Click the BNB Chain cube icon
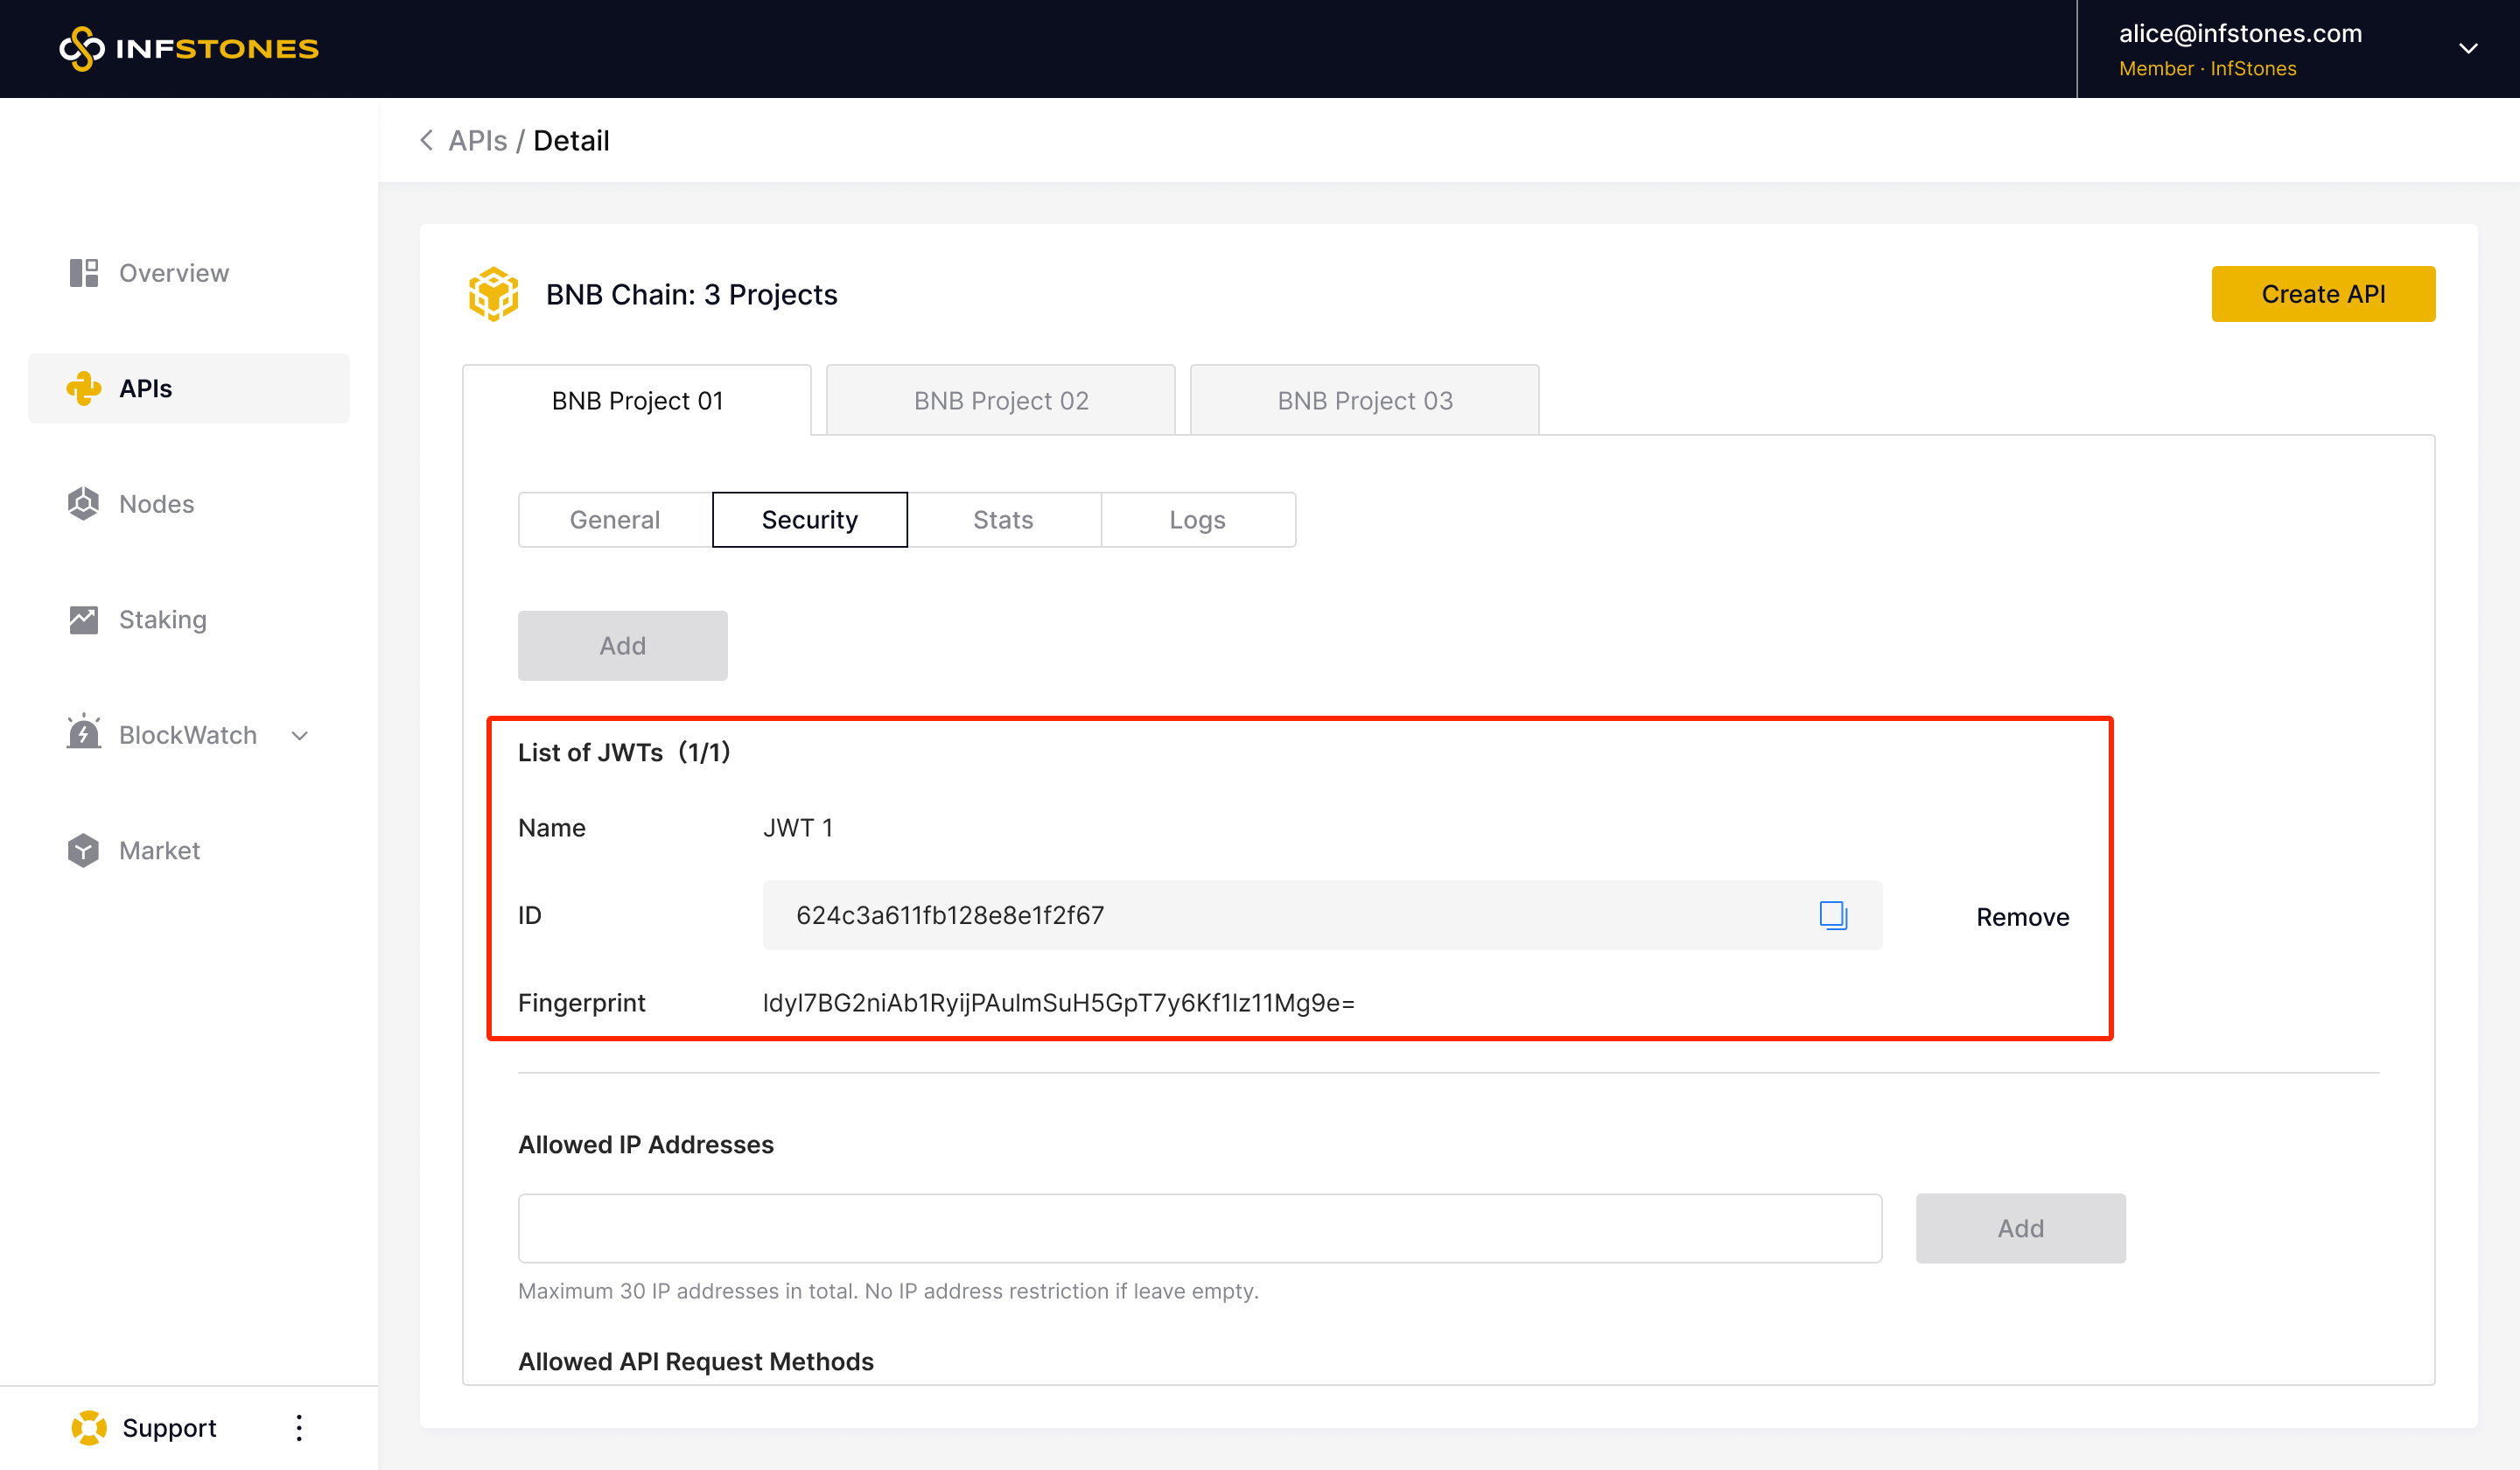Image resolution: width=2520 pixels, height=1470 pixels. pos(494,294)
